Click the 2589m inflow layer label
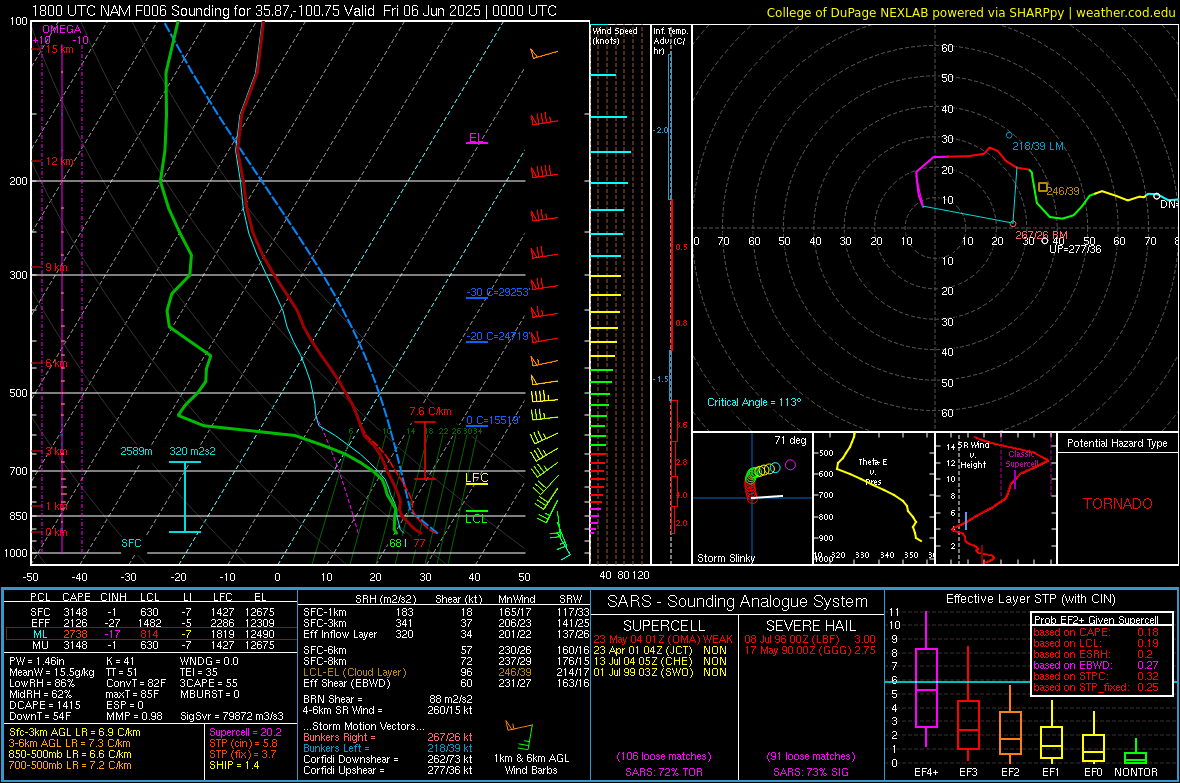Screen dimensions: 1180x783 click(x=136, y=451)
